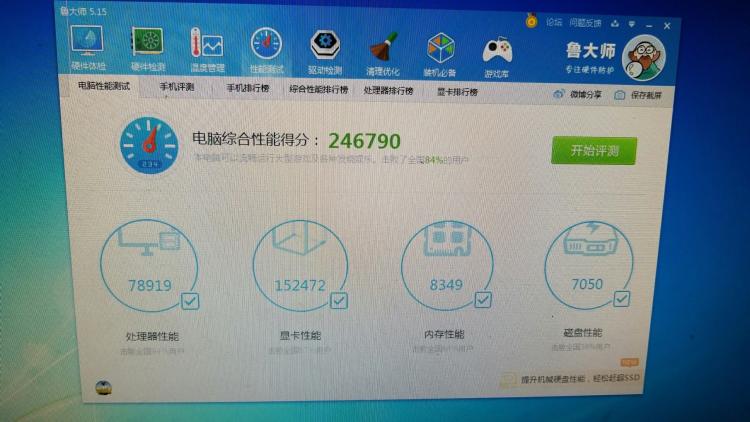Switch to the 综合性能排行榜 tab

319,89
